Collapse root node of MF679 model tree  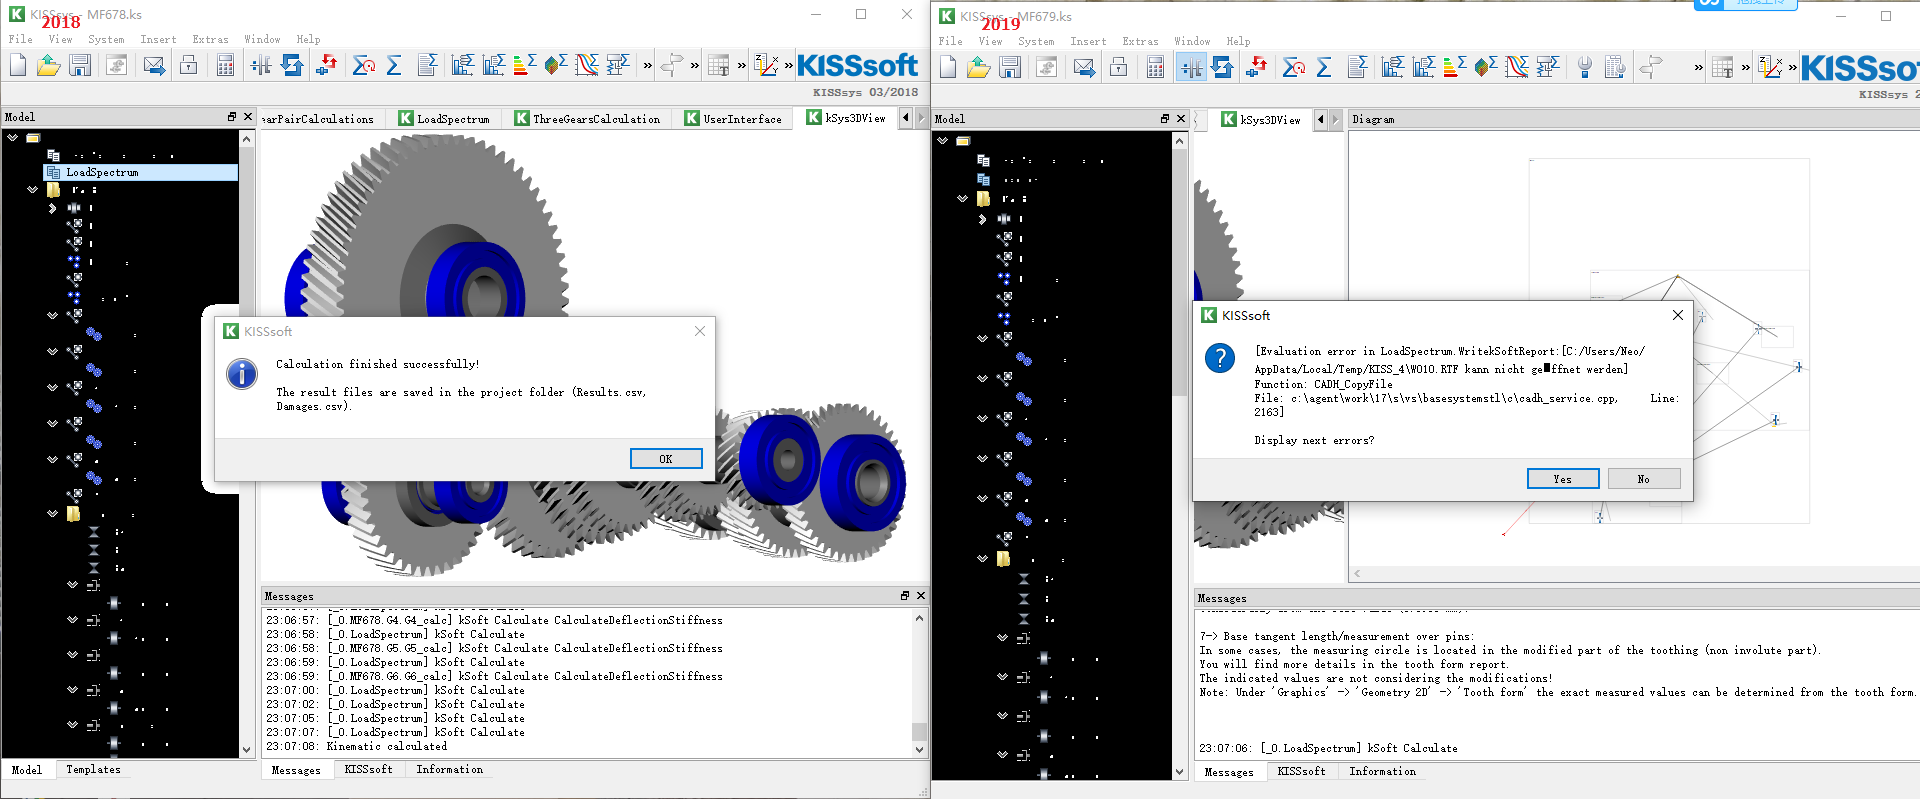coord(943,141)
